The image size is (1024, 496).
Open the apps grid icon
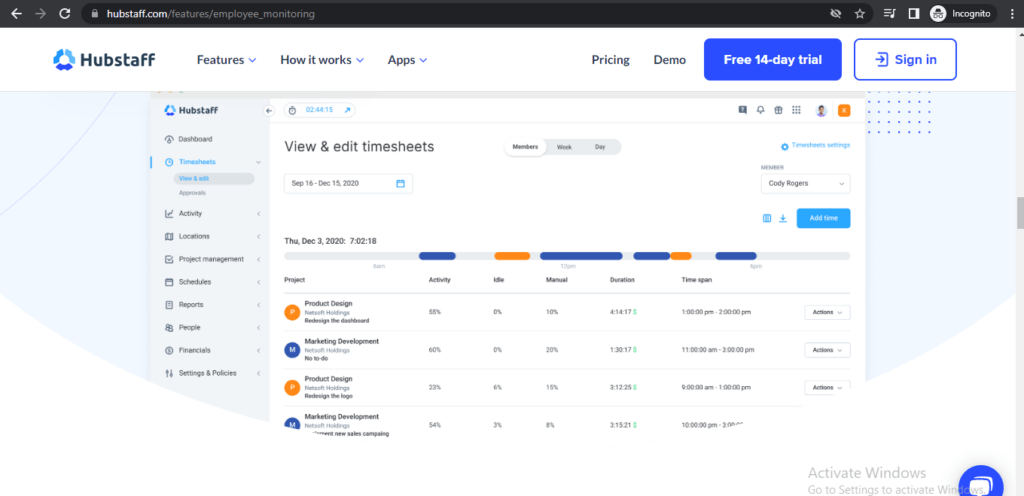[796, 110]
